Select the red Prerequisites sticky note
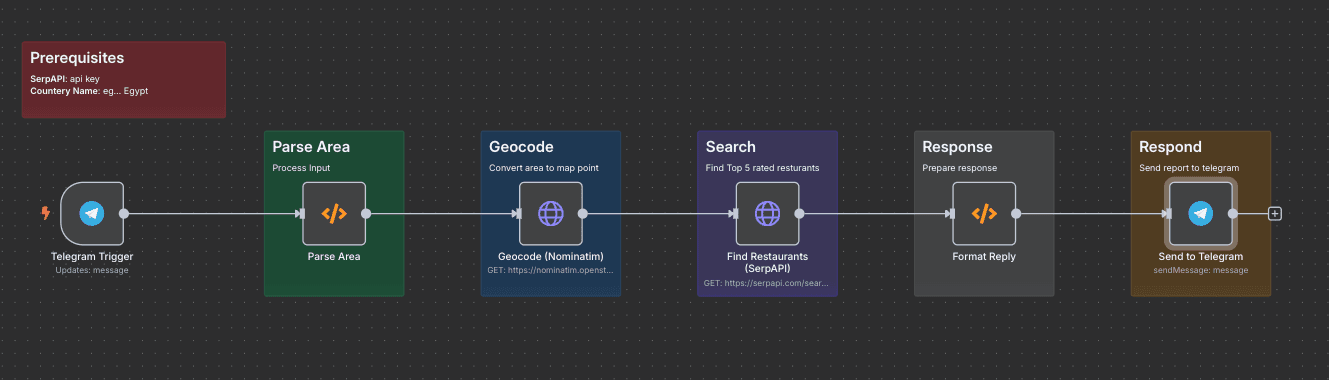The image size is (1329, 380). 124,79
